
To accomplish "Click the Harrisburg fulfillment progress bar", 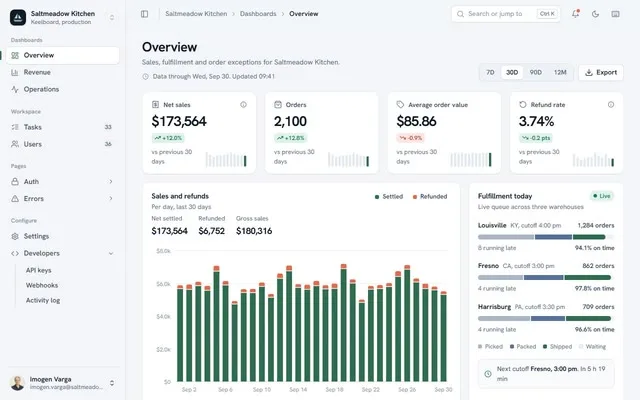I will click(546, 318).
